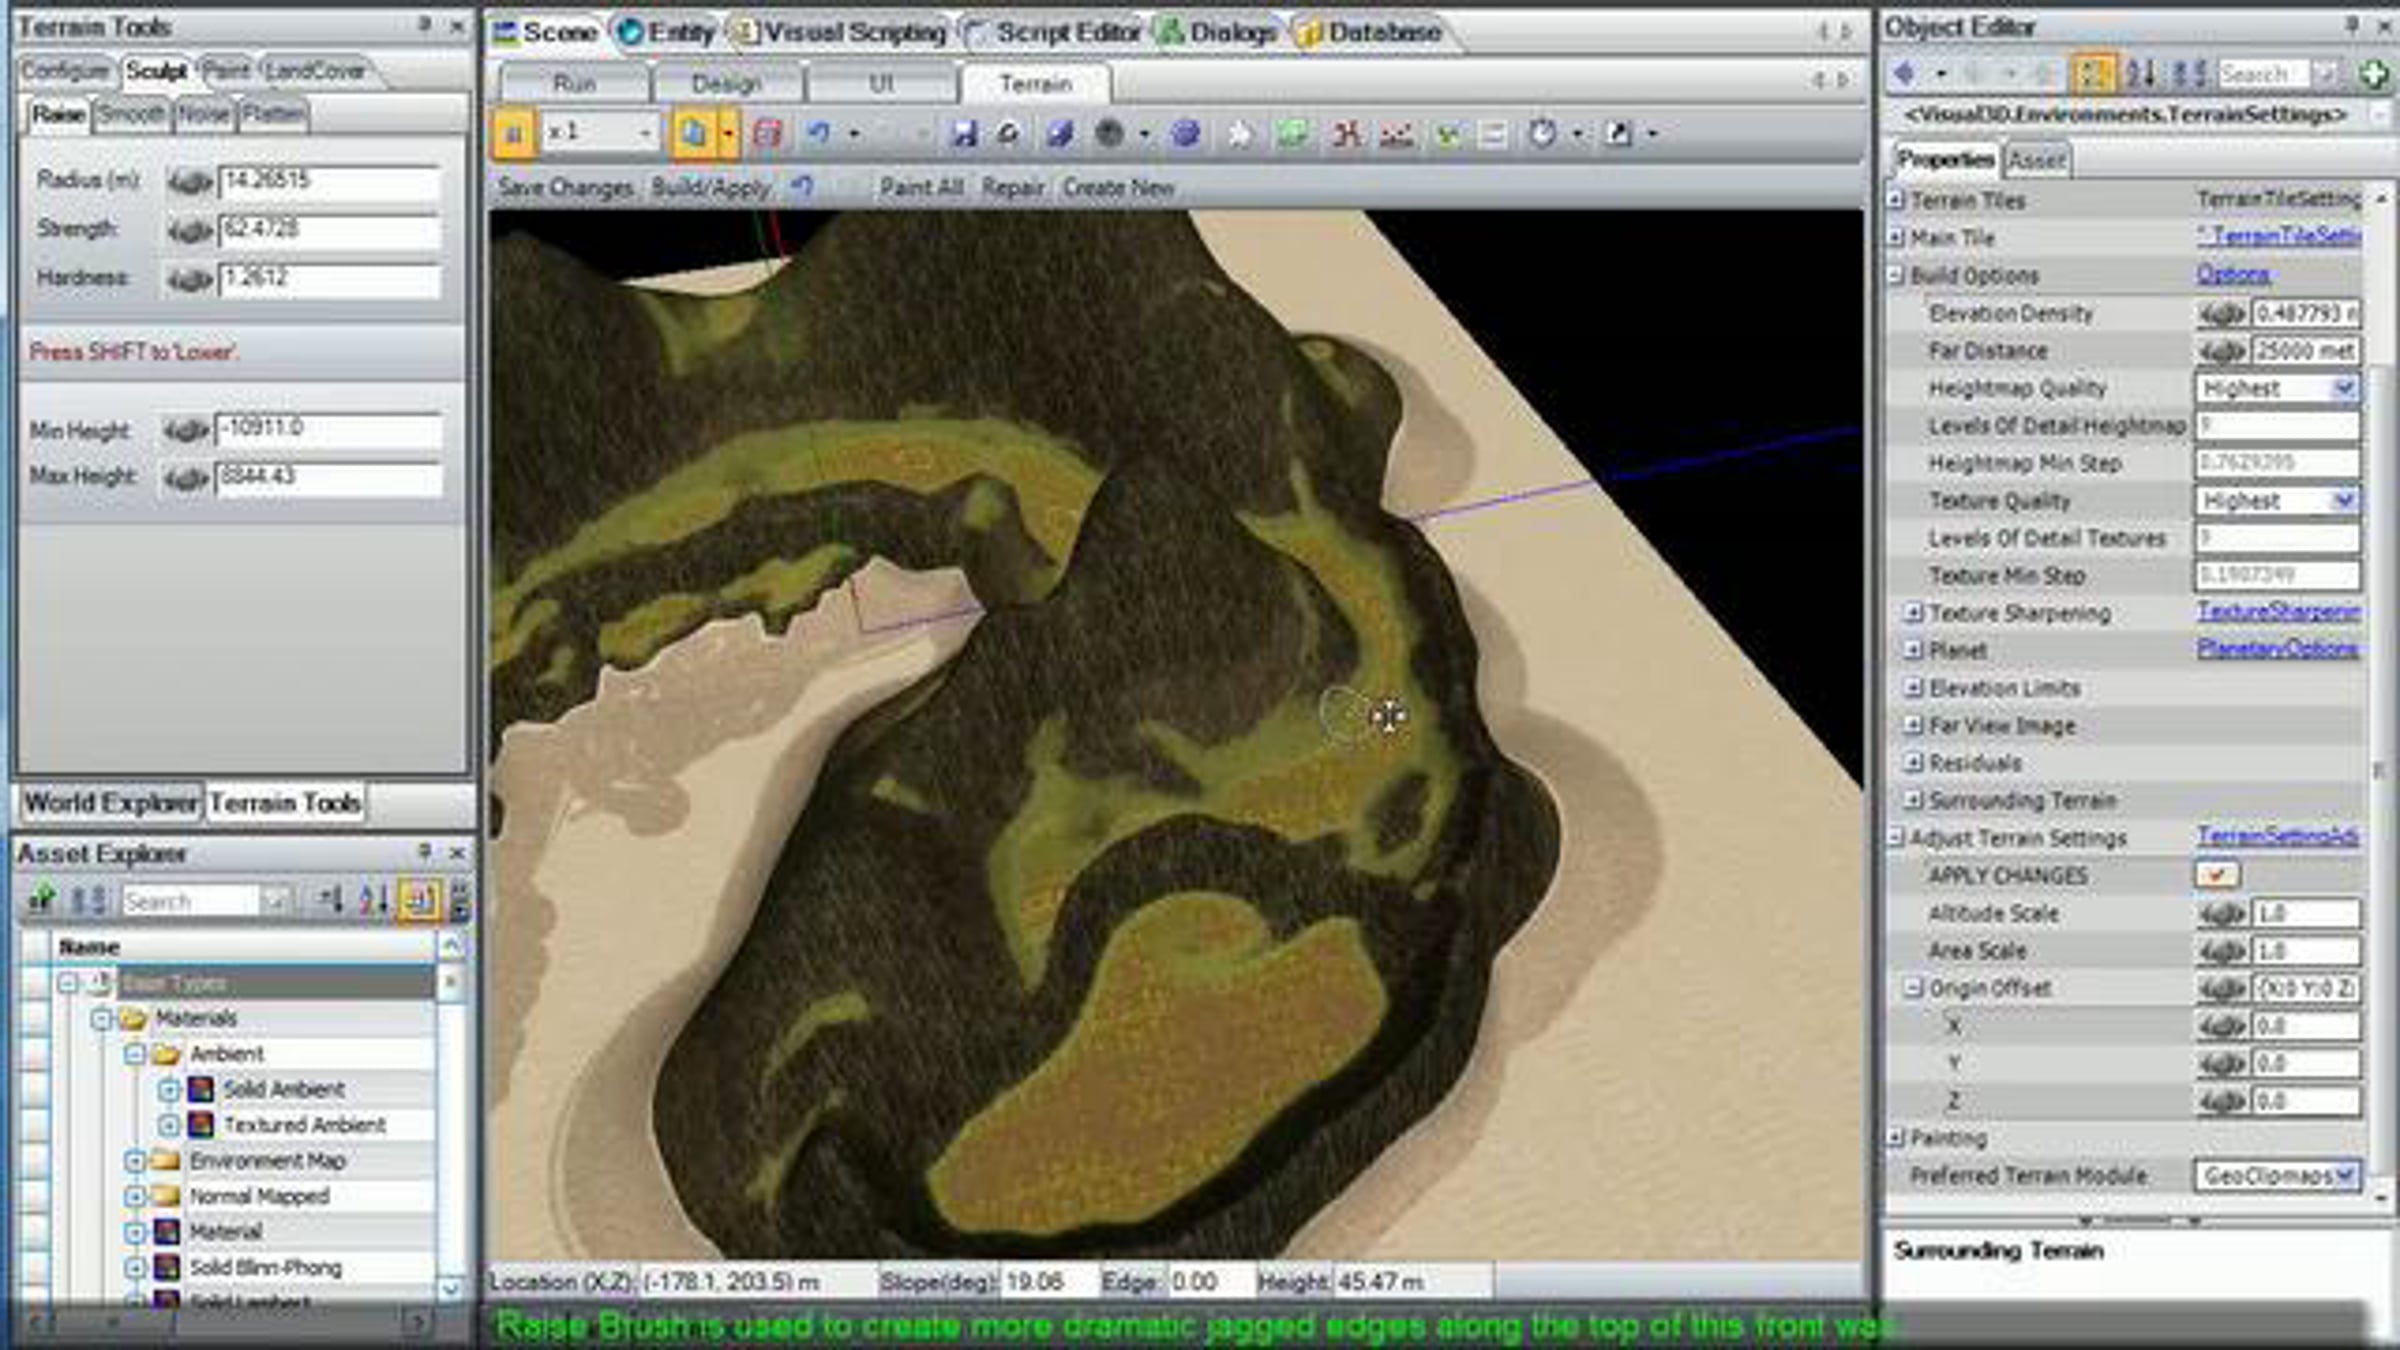Click the blue back arrow in Object Editor
Viewport: 2400px width, 1350px height.
pos(1904,74)
